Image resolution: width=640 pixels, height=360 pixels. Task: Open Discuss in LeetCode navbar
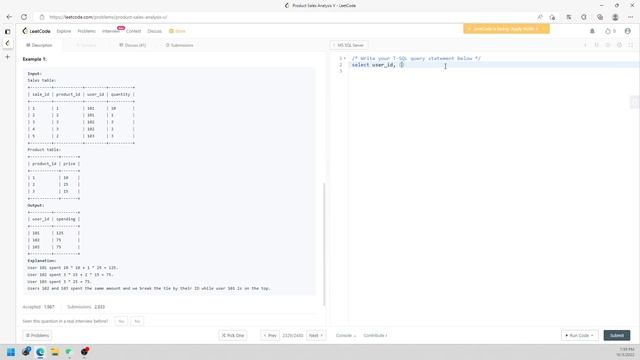(x=154, y=31)
